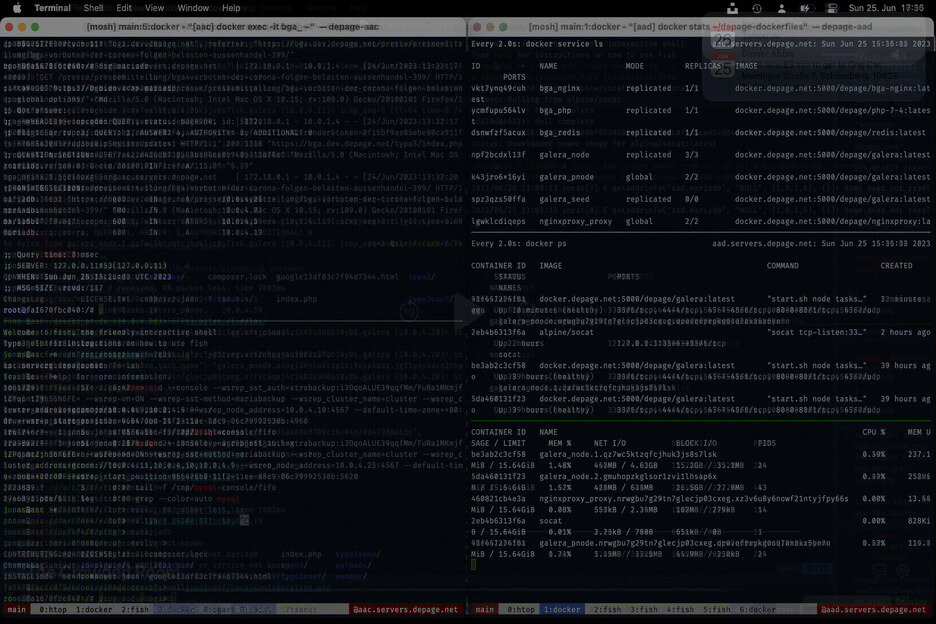The height and width of the screenshot is (624, 936).
Task: Click galera_pnode in the service list
Action: tap(566, 177)
